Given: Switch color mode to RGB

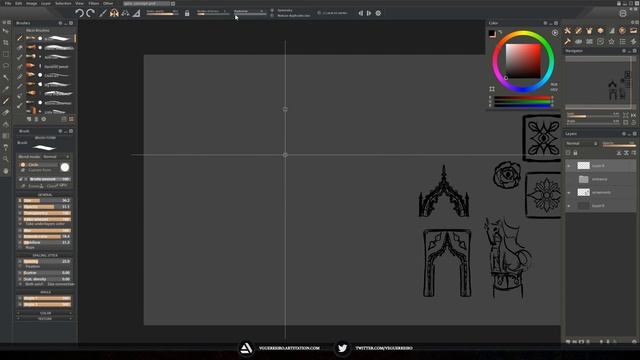Looking at the screenshot, I should 554,84.
